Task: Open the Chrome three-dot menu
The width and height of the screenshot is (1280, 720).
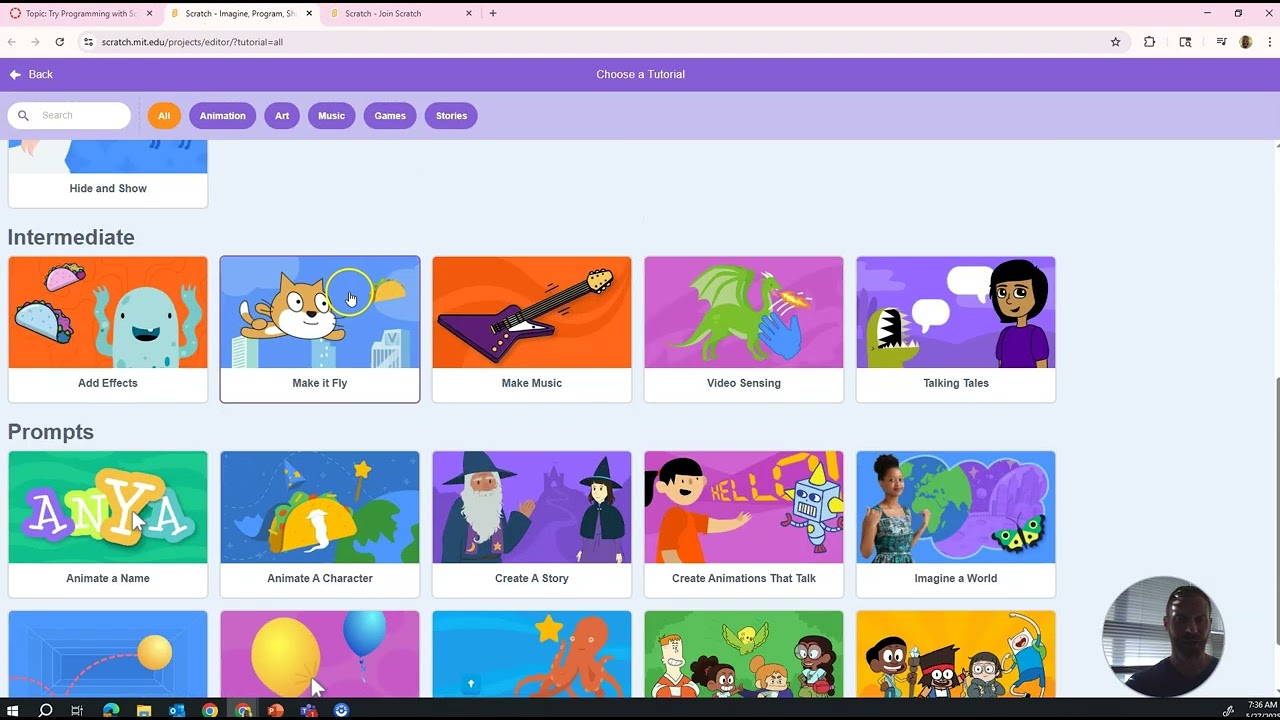Action: pyautogui.click(x=1269, y=42)
